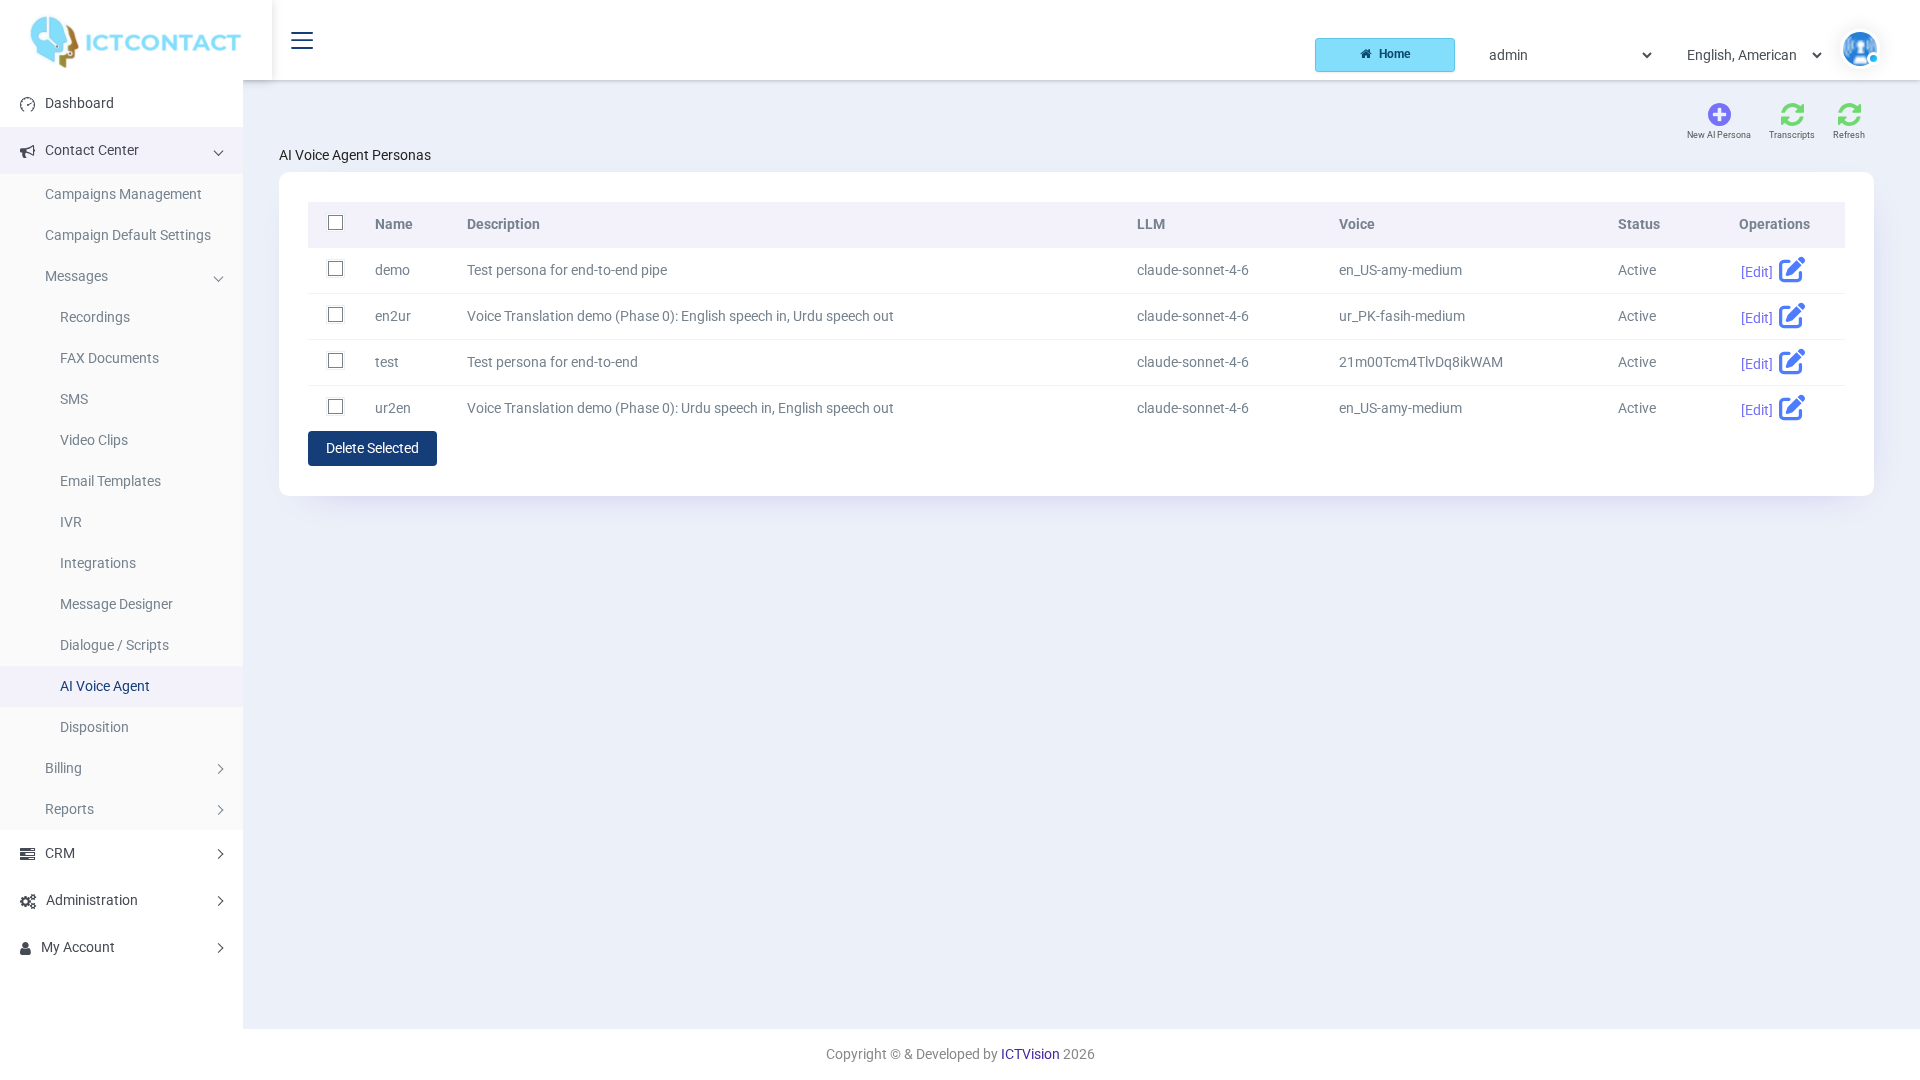The width and height of the screenshot is (1920, 1080).
Task: Click the Refresh icon
Action: [x=1849, y=114]
